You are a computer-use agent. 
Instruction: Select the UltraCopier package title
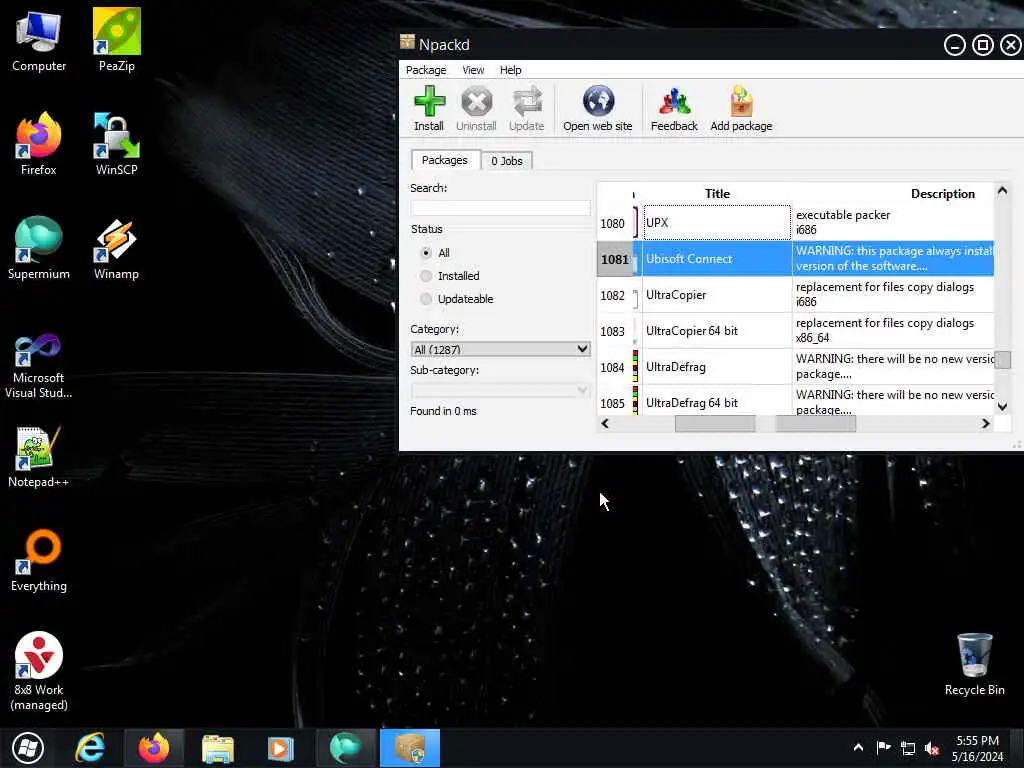(x=676, y=295)
